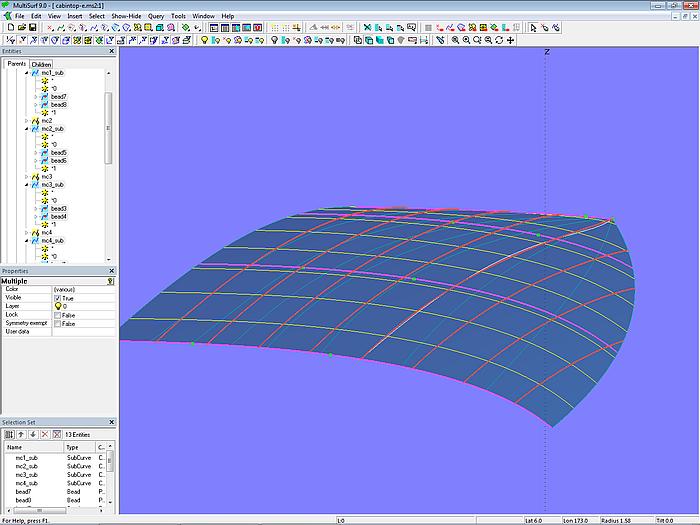Move selection up with arrow icon
Screen dimensions: 700x525
point(20,434)
